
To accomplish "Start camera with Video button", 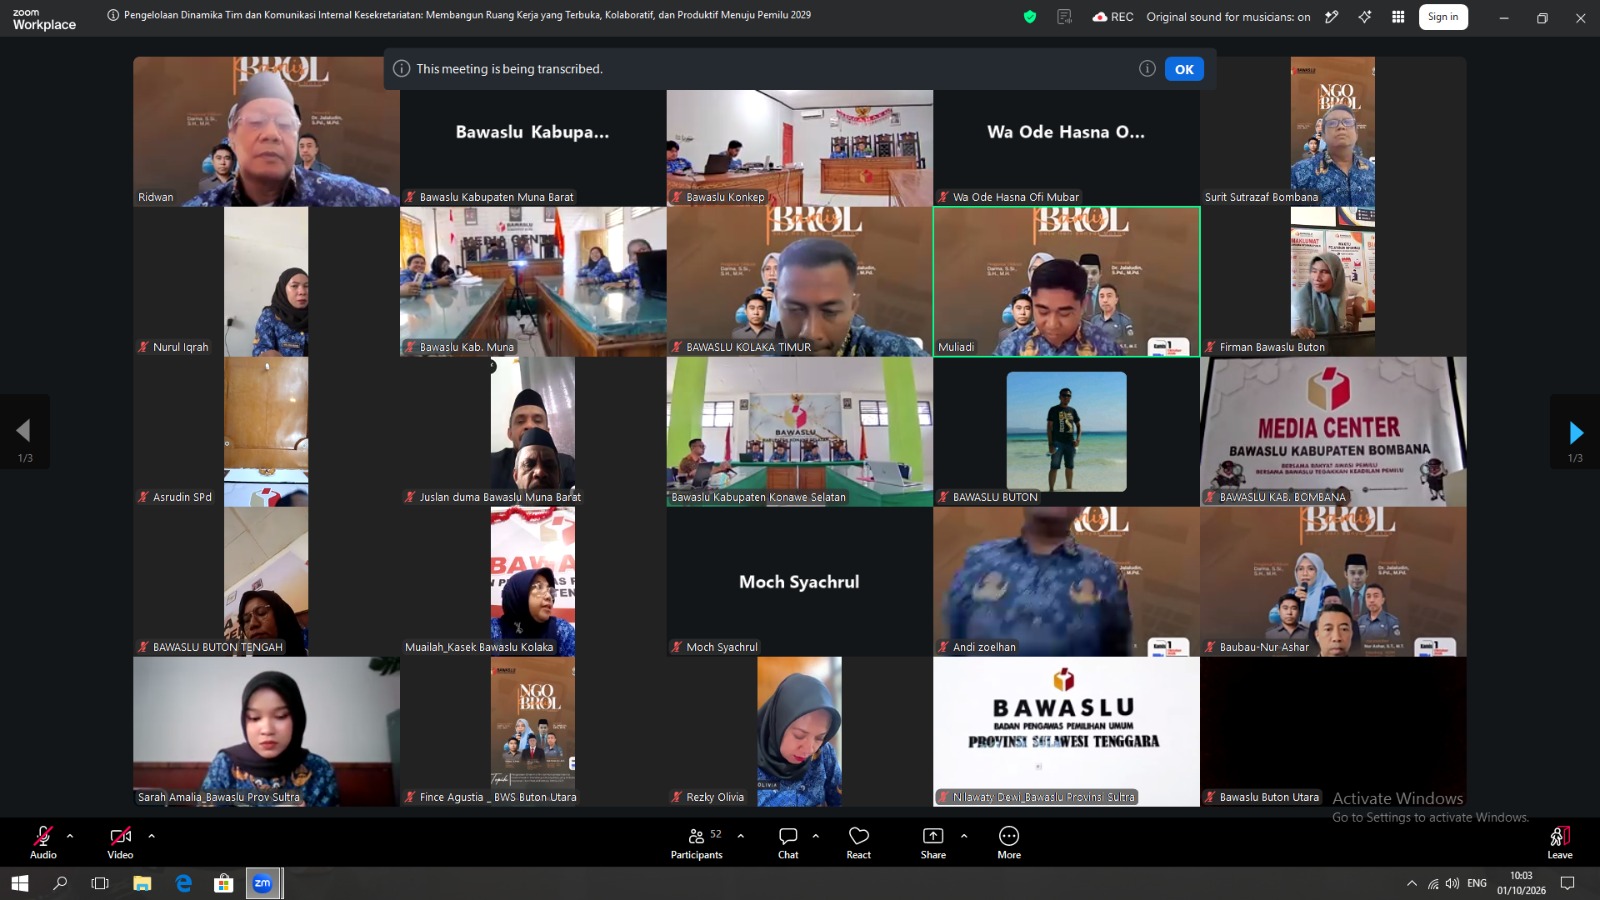I will point(120,842).
